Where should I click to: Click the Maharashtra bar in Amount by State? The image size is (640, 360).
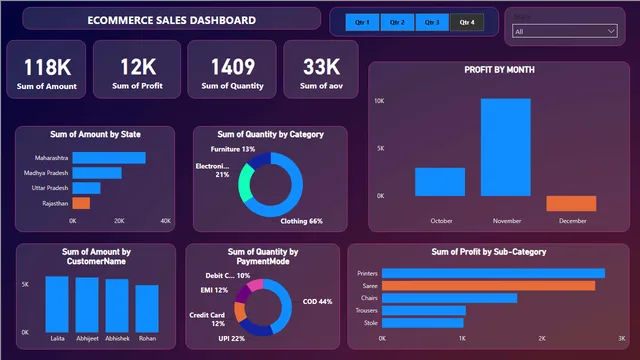pyautogui.click(x=109, y=158)
